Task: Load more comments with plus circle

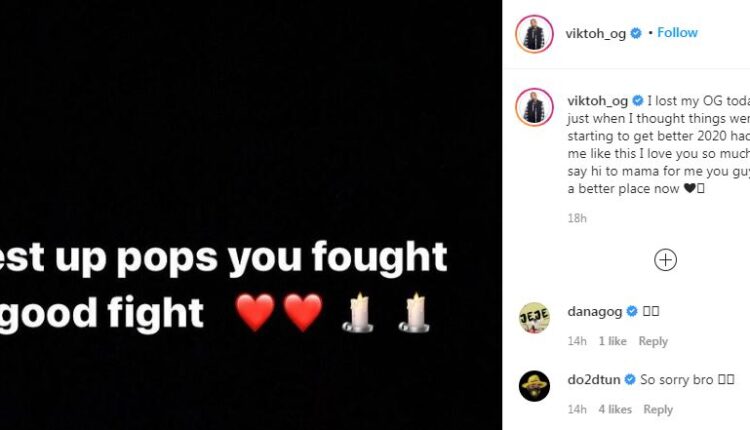Action: tap(665, 260)
